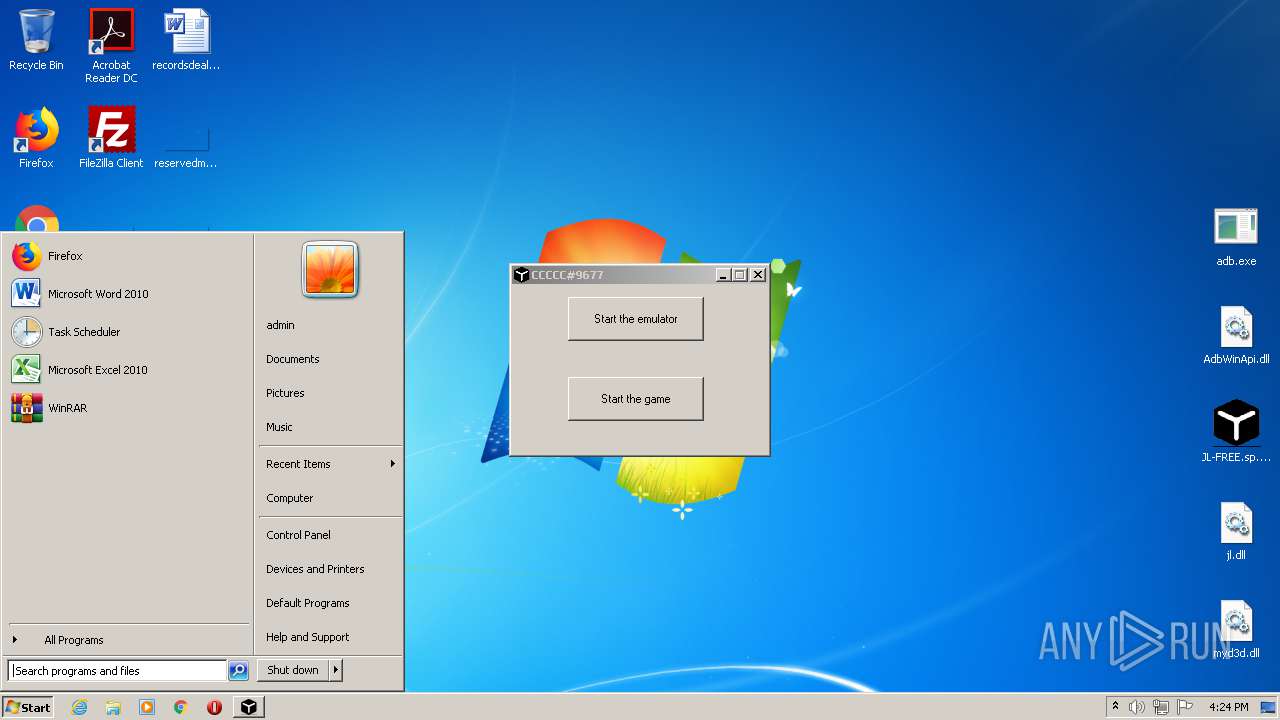Open Microsoft Word 2010 from Start menu

pos(128,294)
